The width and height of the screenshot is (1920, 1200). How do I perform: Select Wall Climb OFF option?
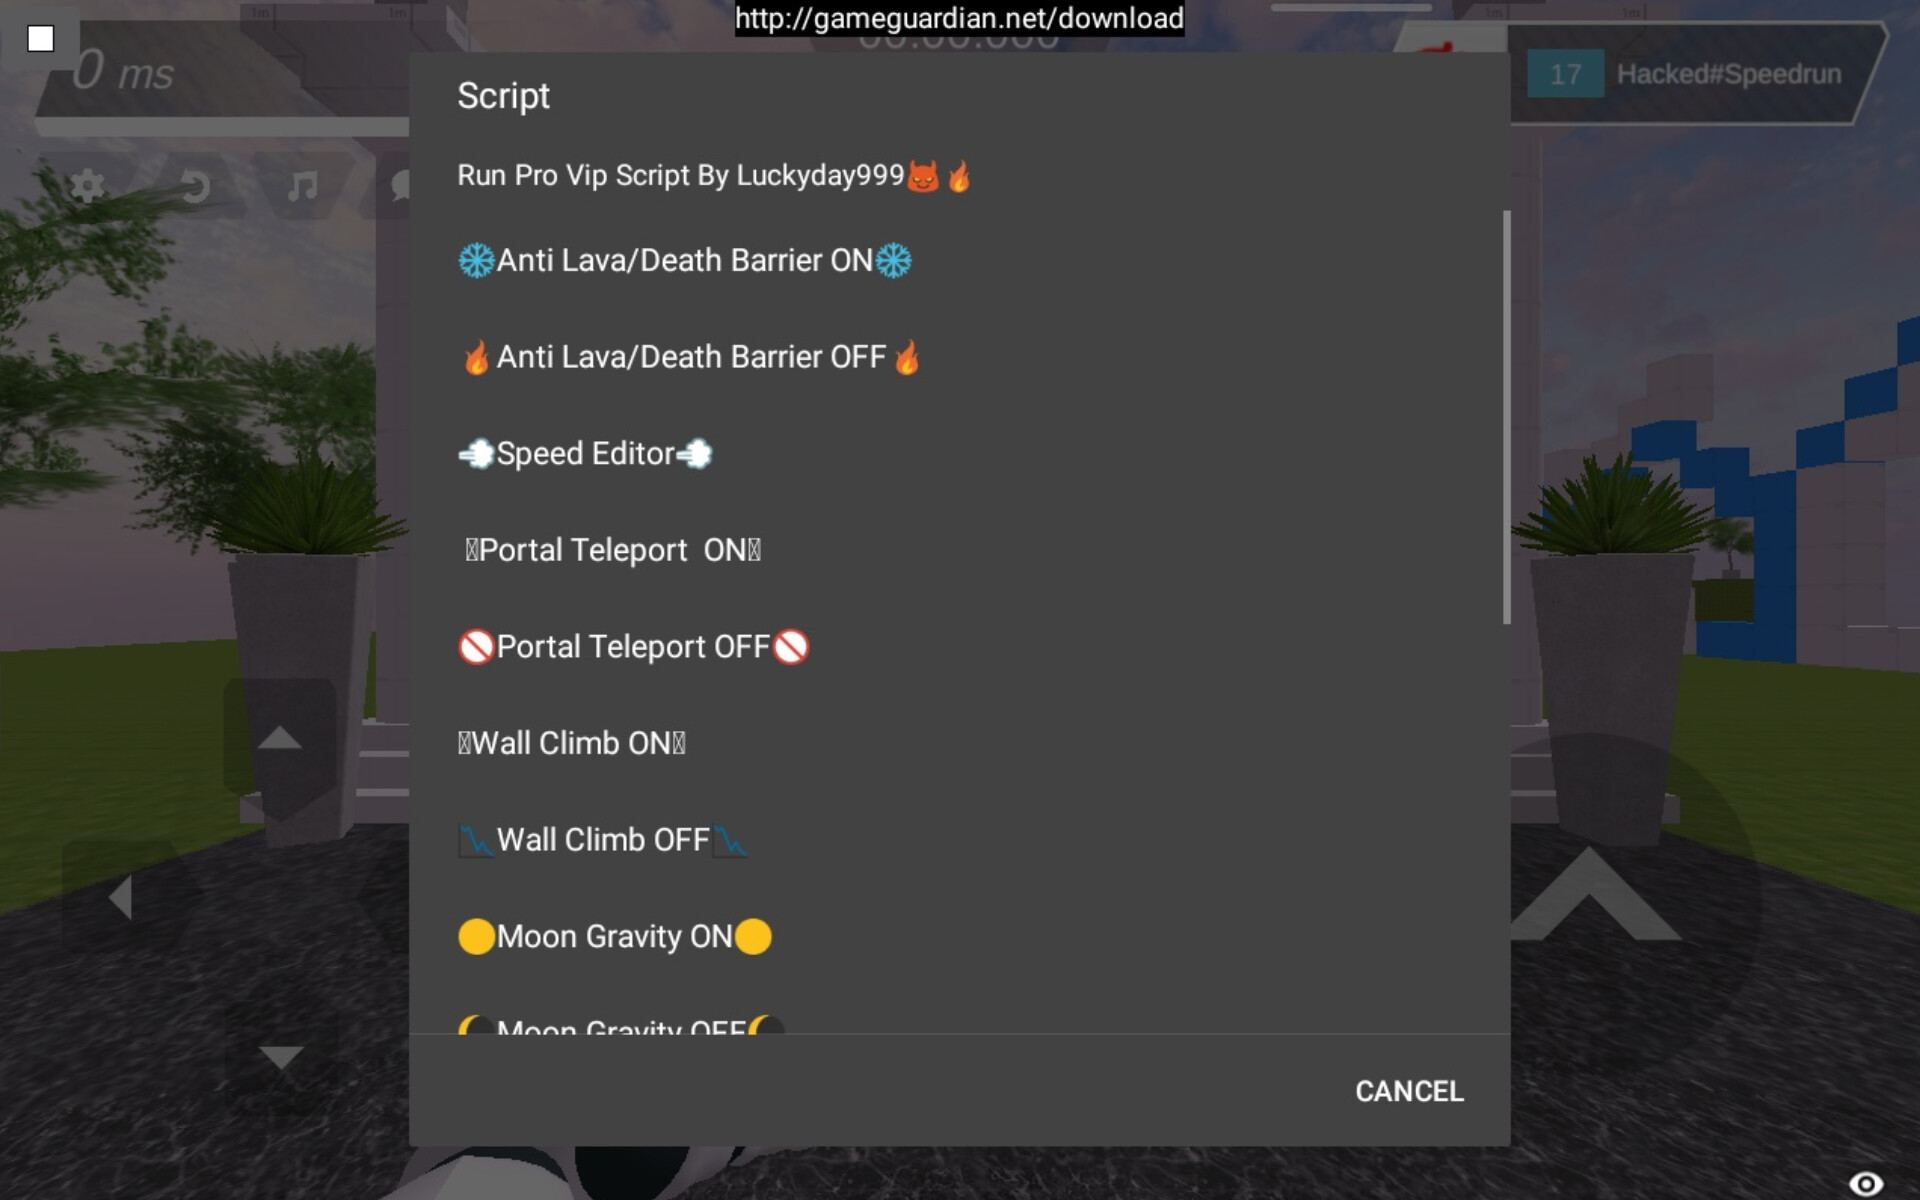tap(601, 839)
